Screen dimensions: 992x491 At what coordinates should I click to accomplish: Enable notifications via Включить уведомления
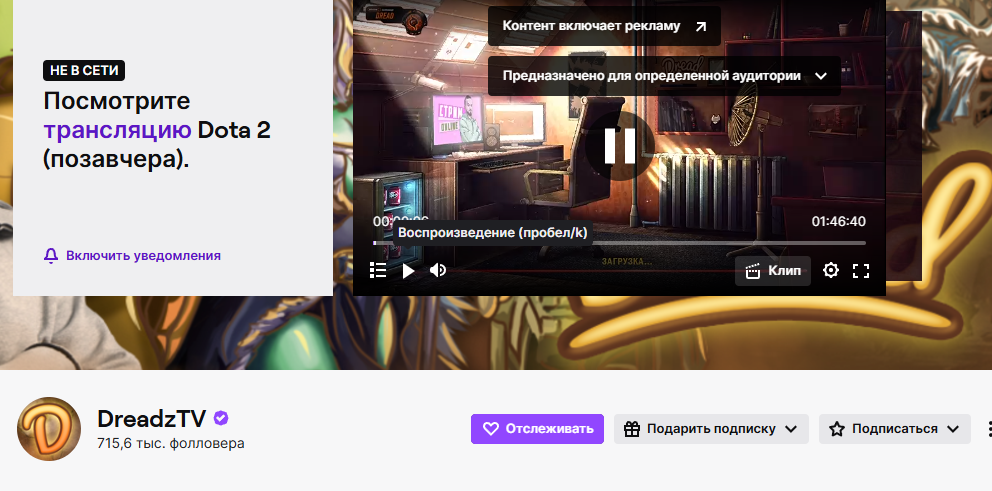tap(143, 255)
